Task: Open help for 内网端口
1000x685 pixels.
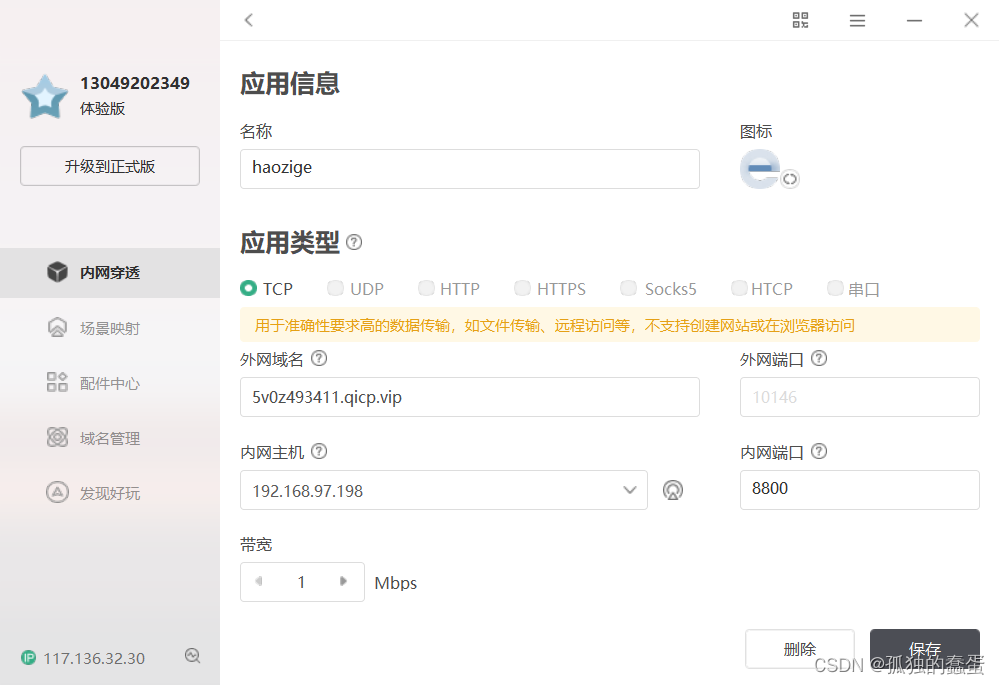Action: coord(819,452)
